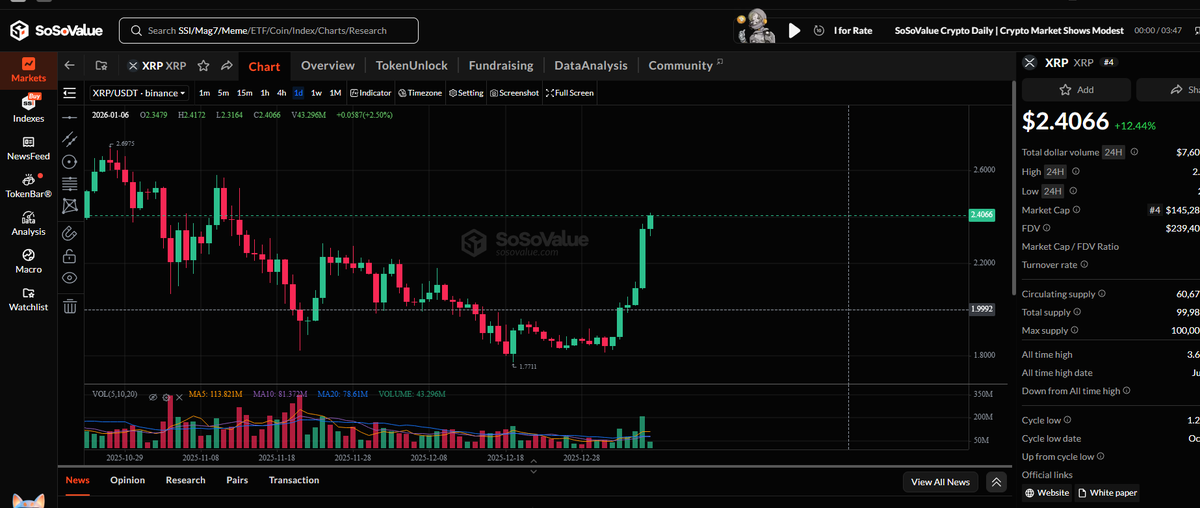Image resolution: width=1200 pixels, height=508 pixels.
Task: Toggle magnet mode in drawing toolbar
Action: [70, 233]
